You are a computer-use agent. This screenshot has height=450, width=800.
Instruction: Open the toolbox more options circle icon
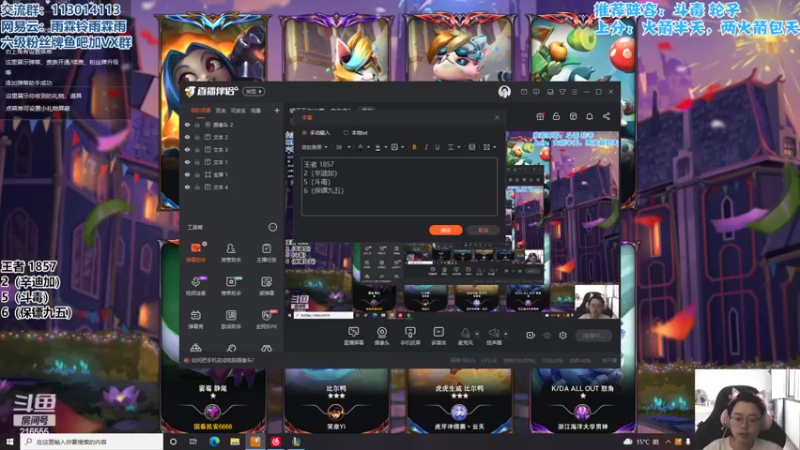coord(272,227)
